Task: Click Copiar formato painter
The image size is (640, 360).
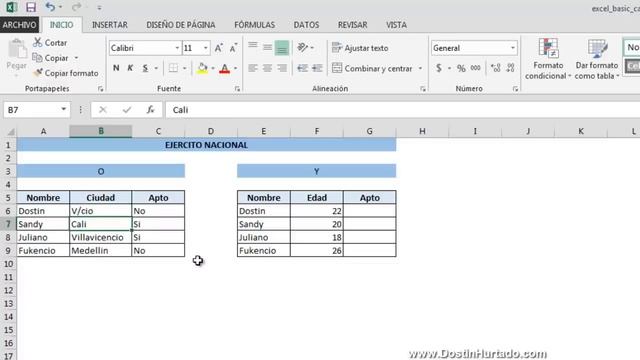Action: point(66,73)
